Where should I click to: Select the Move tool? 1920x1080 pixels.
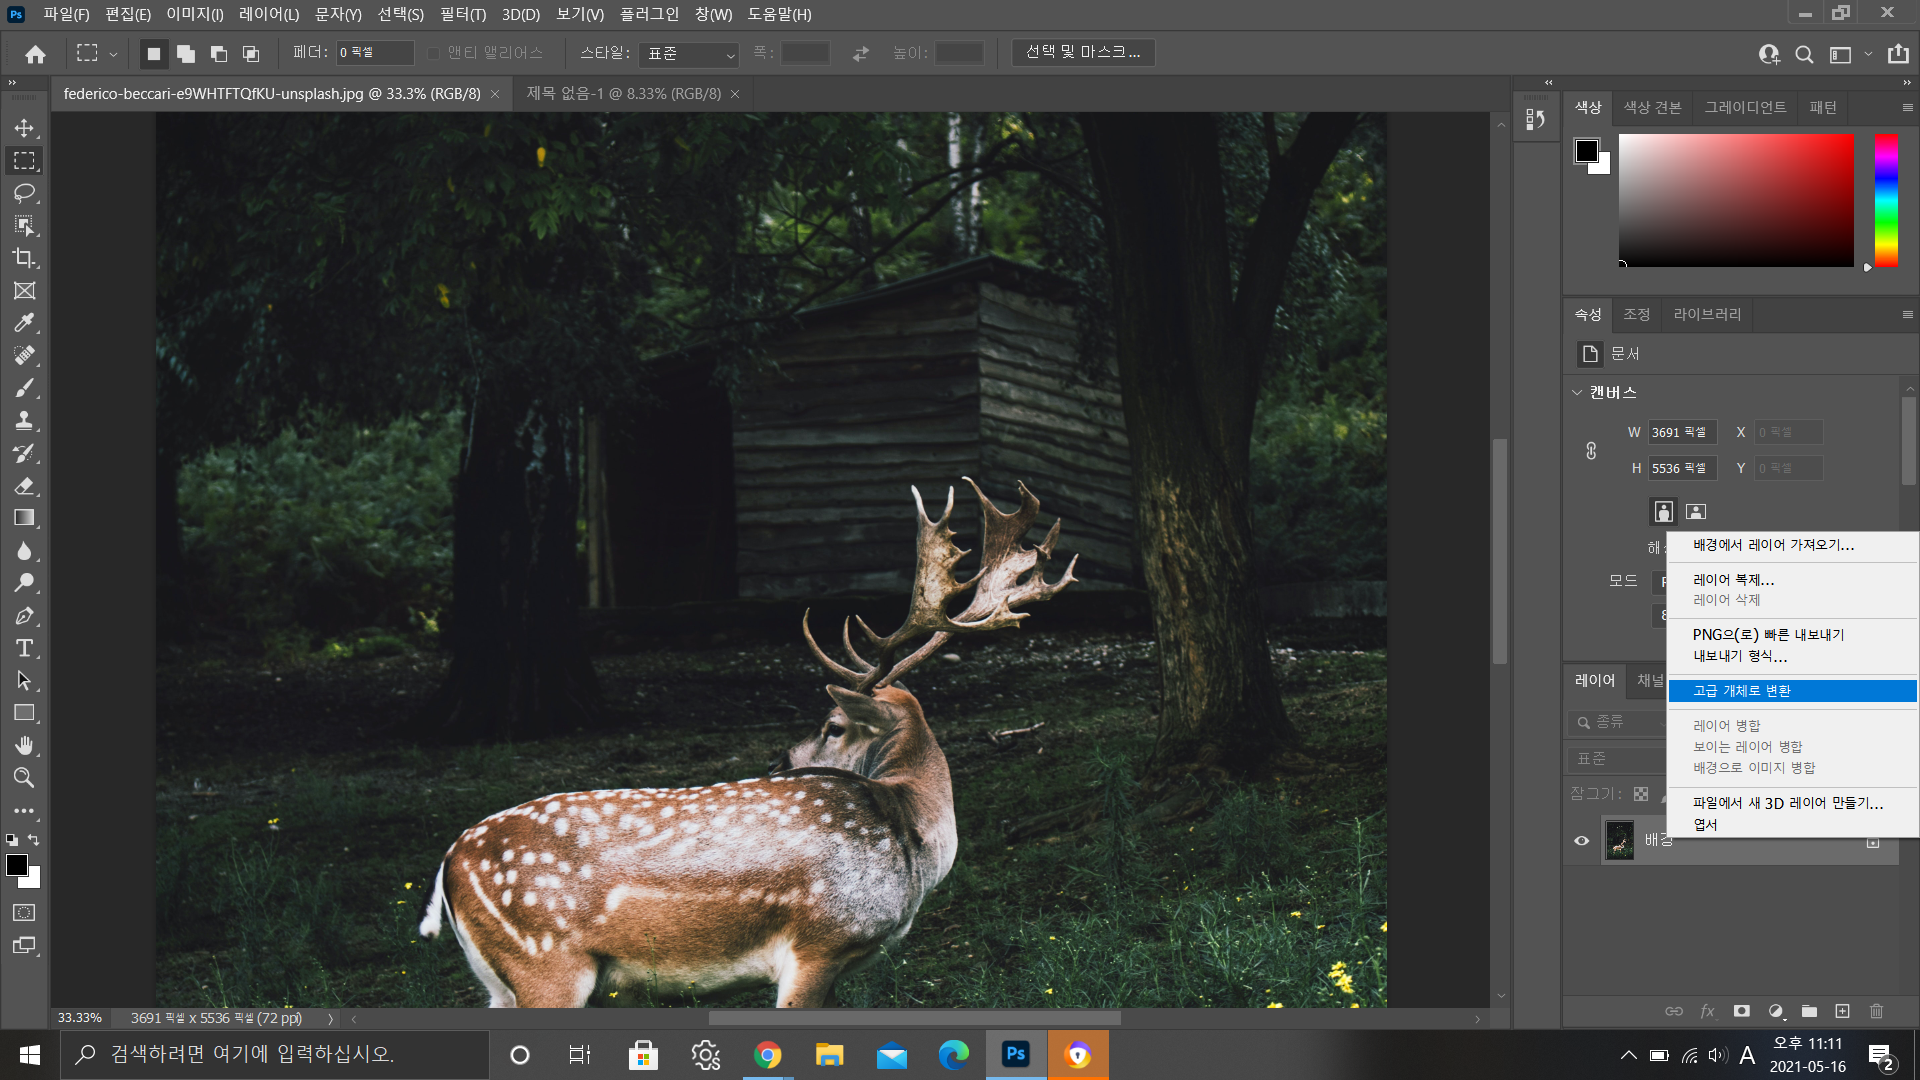[24, 128]
